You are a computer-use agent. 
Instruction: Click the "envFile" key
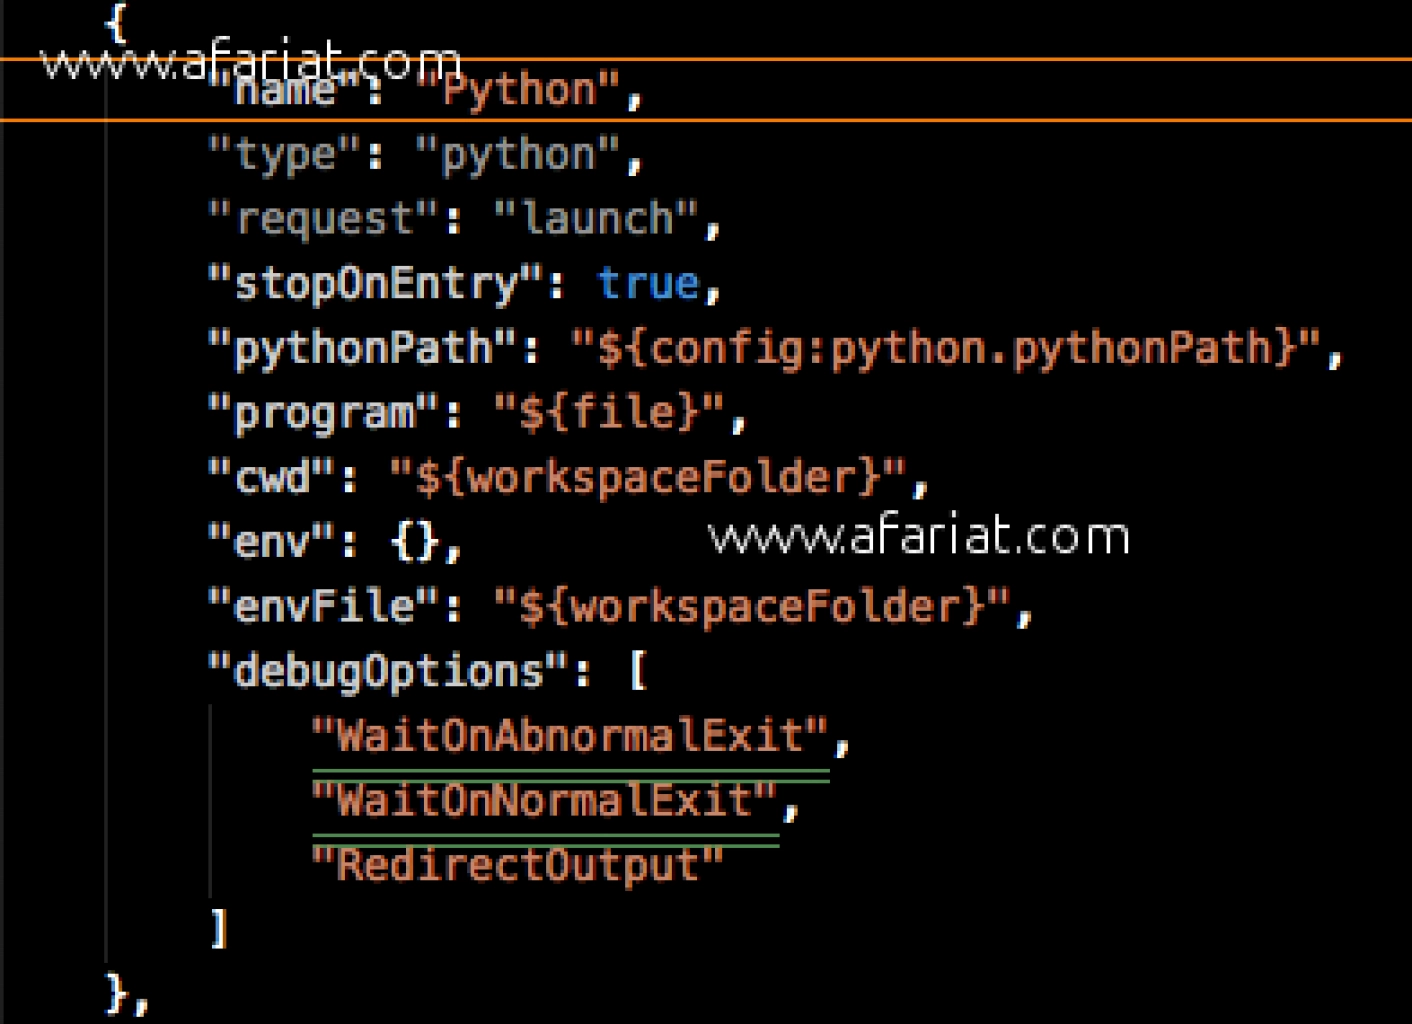click(322, 608)
